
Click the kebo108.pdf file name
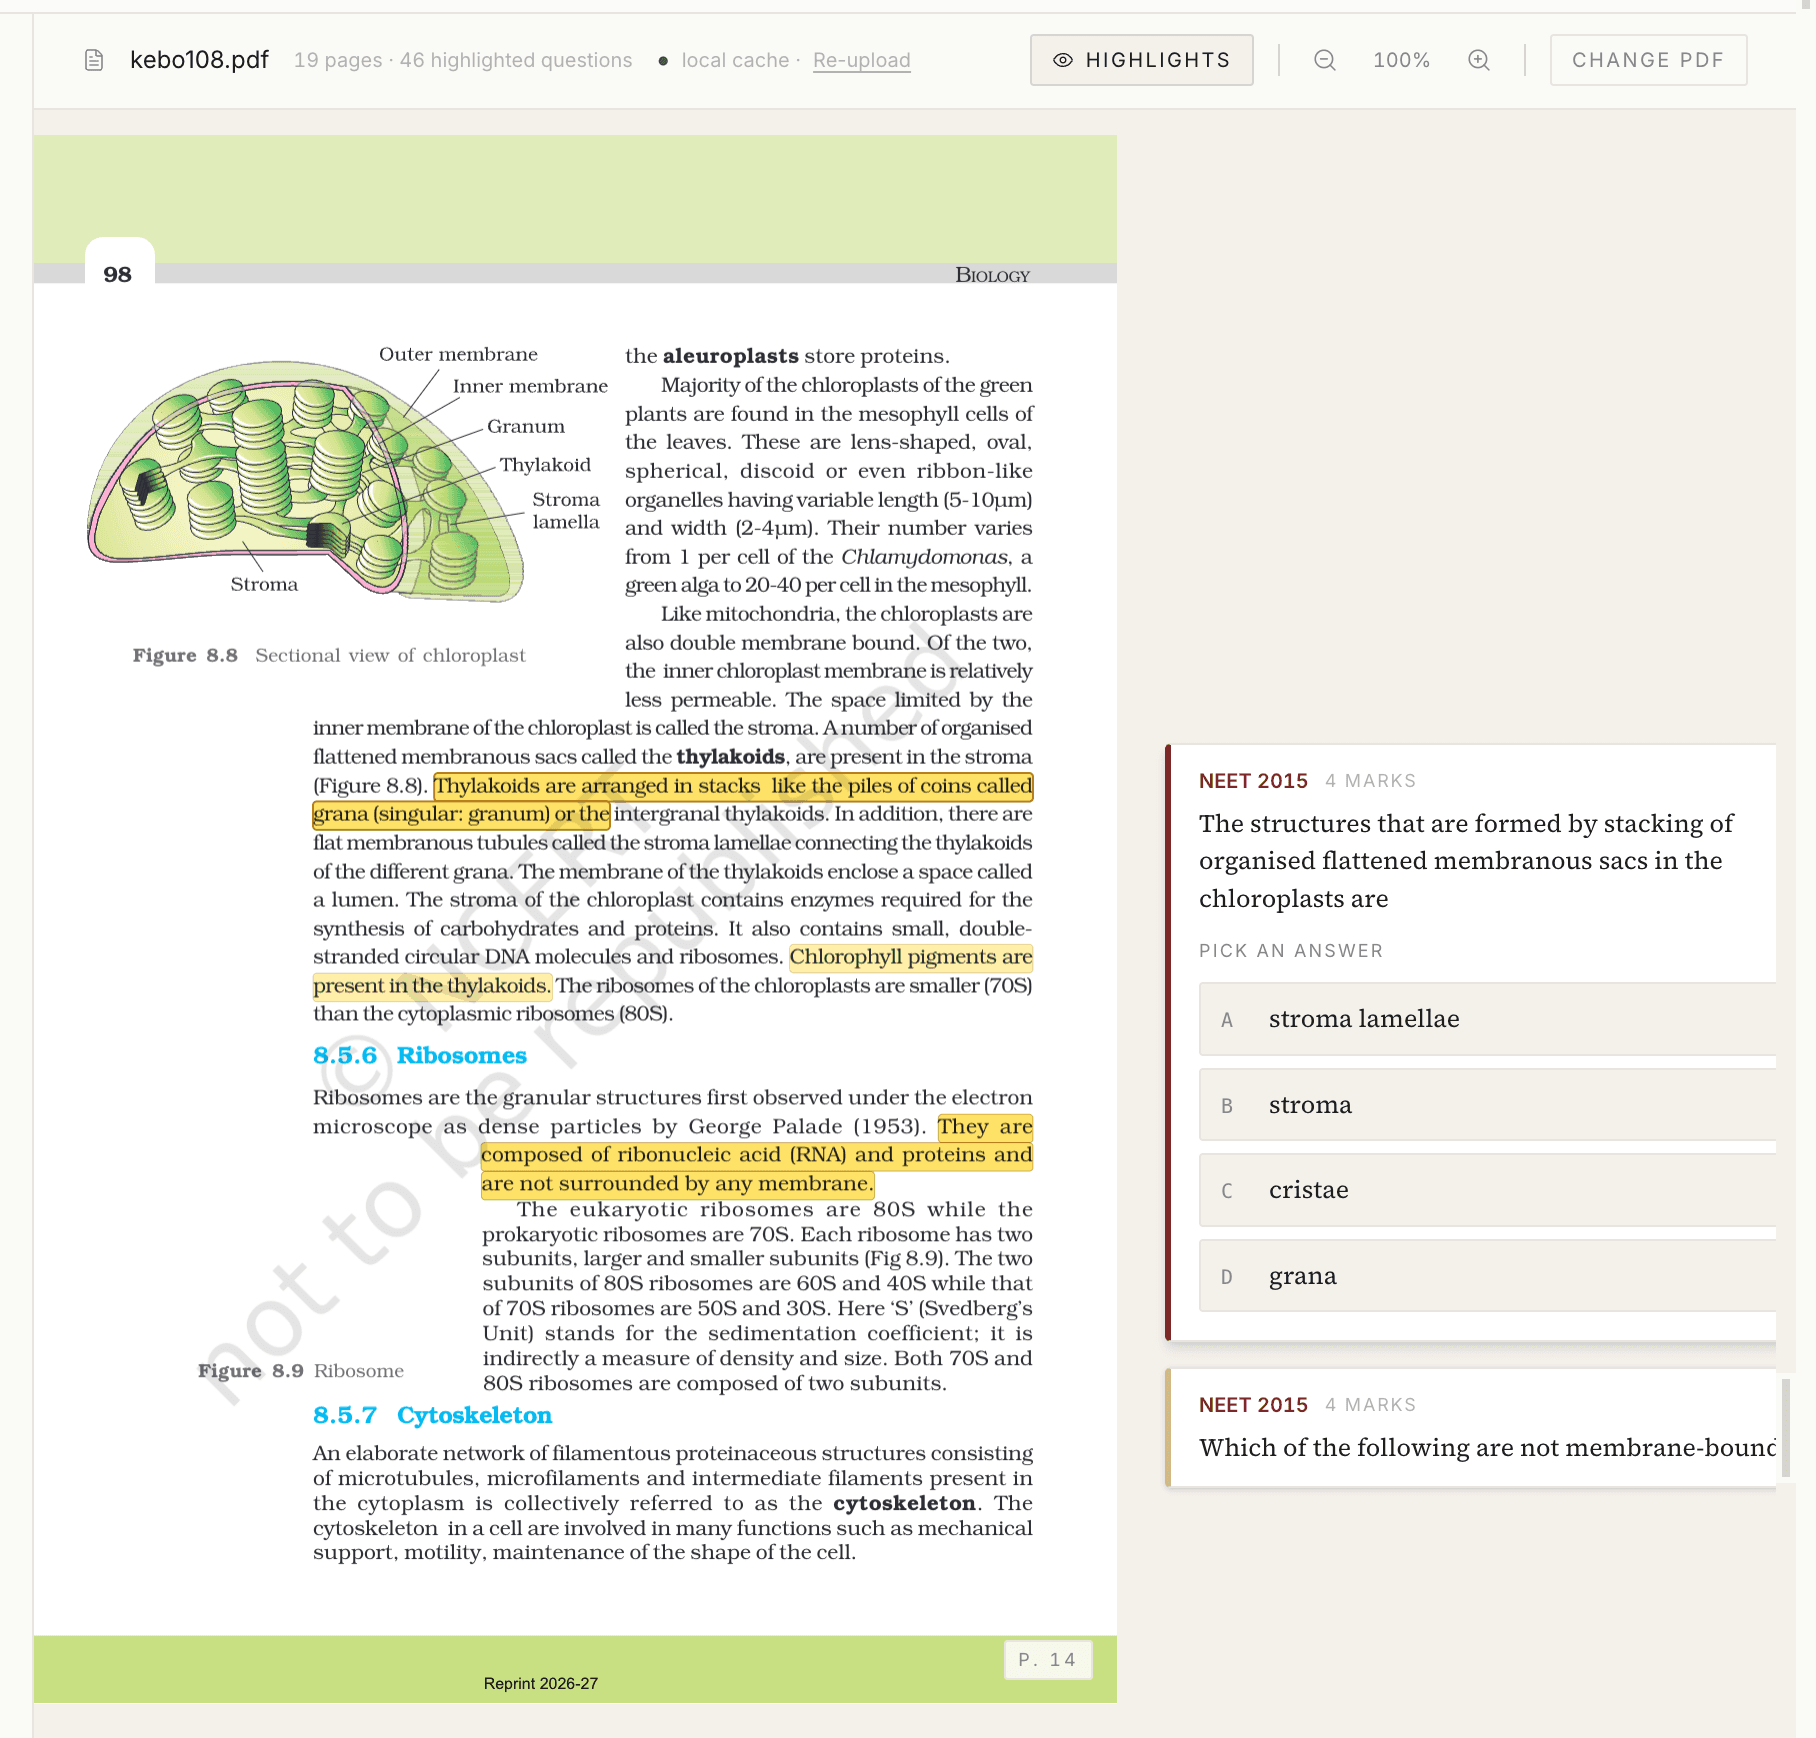pos(199,60)
